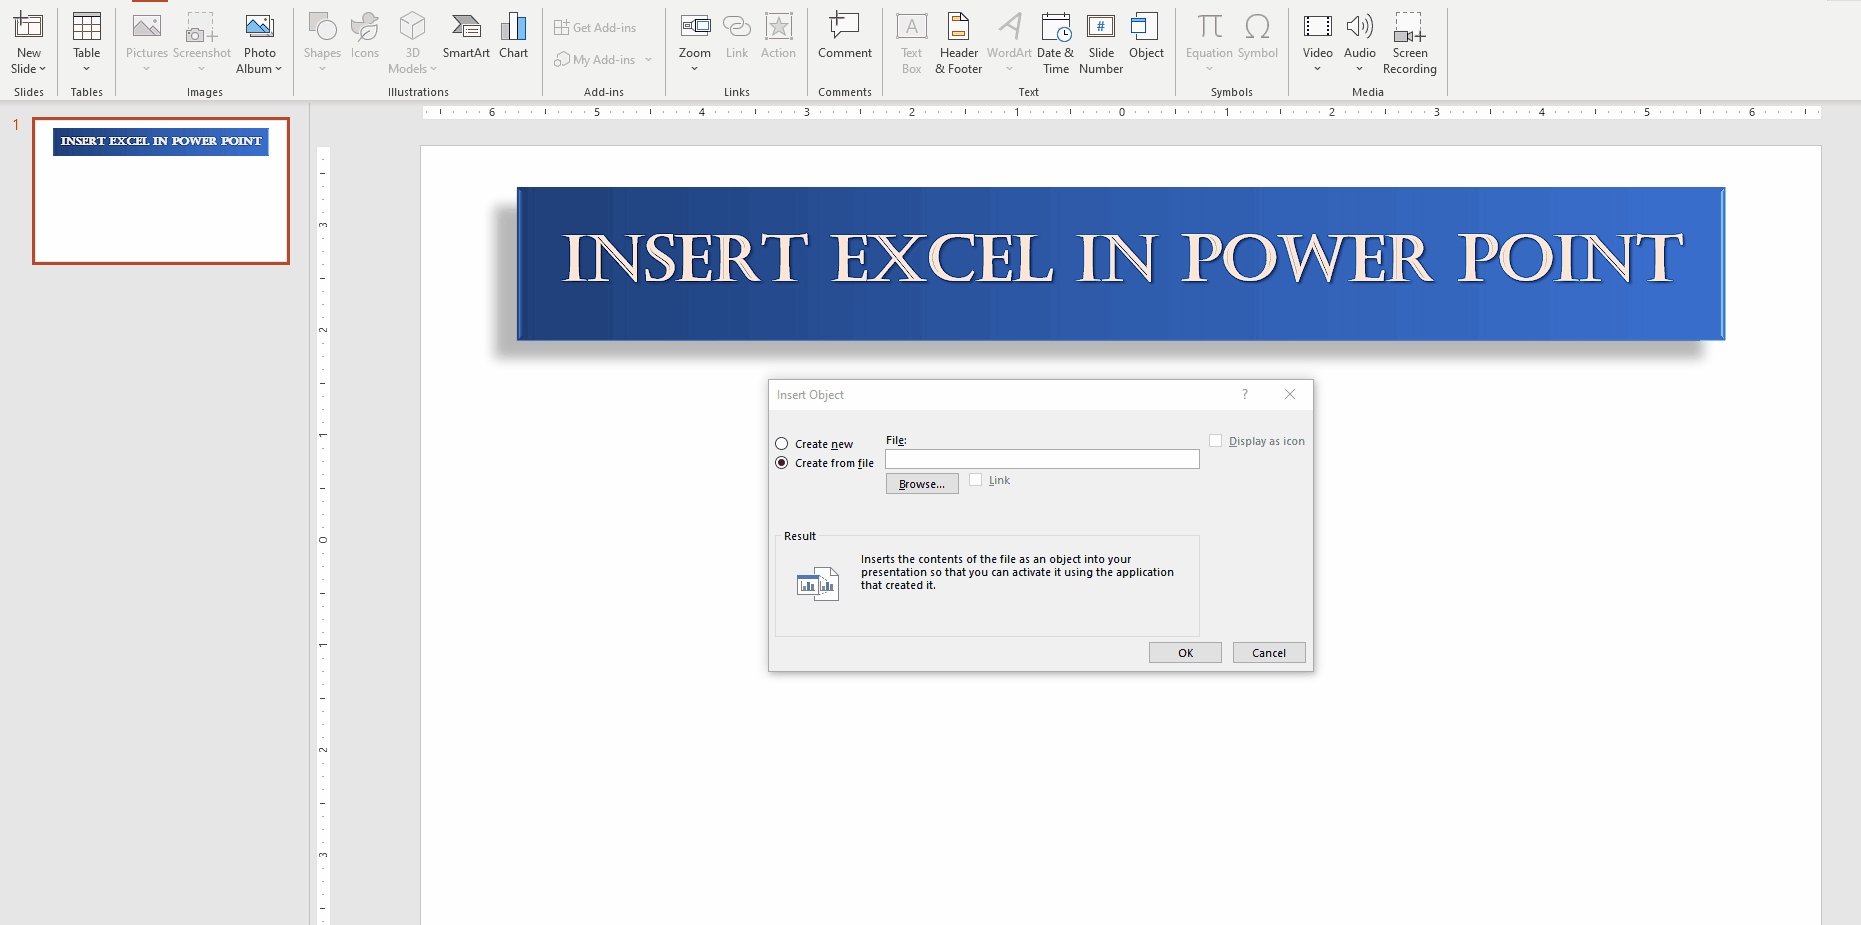Click the 3D Models icon
Viewport: 1861px width, 925px height.
coord(412,27)
